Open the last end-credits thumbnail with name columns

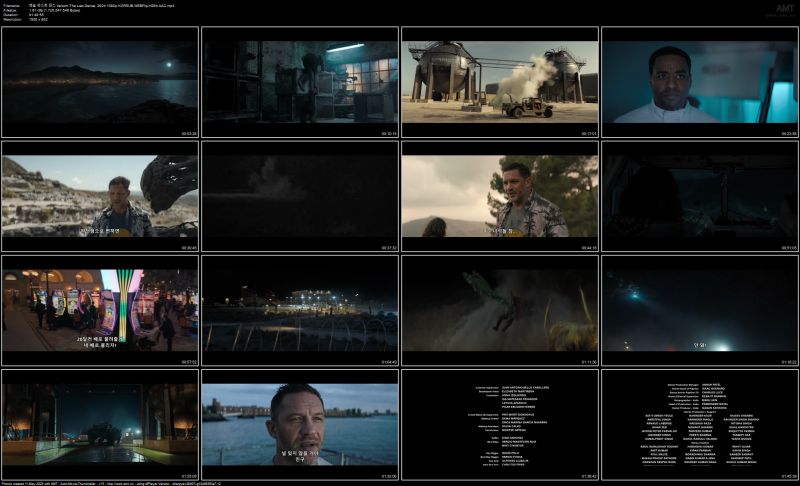[700, 425]
